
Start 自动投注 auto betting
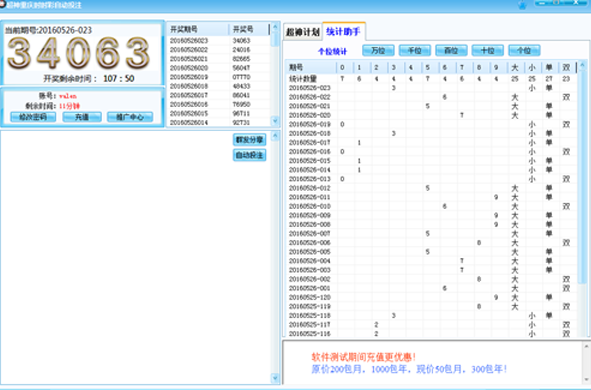(250, 155)
